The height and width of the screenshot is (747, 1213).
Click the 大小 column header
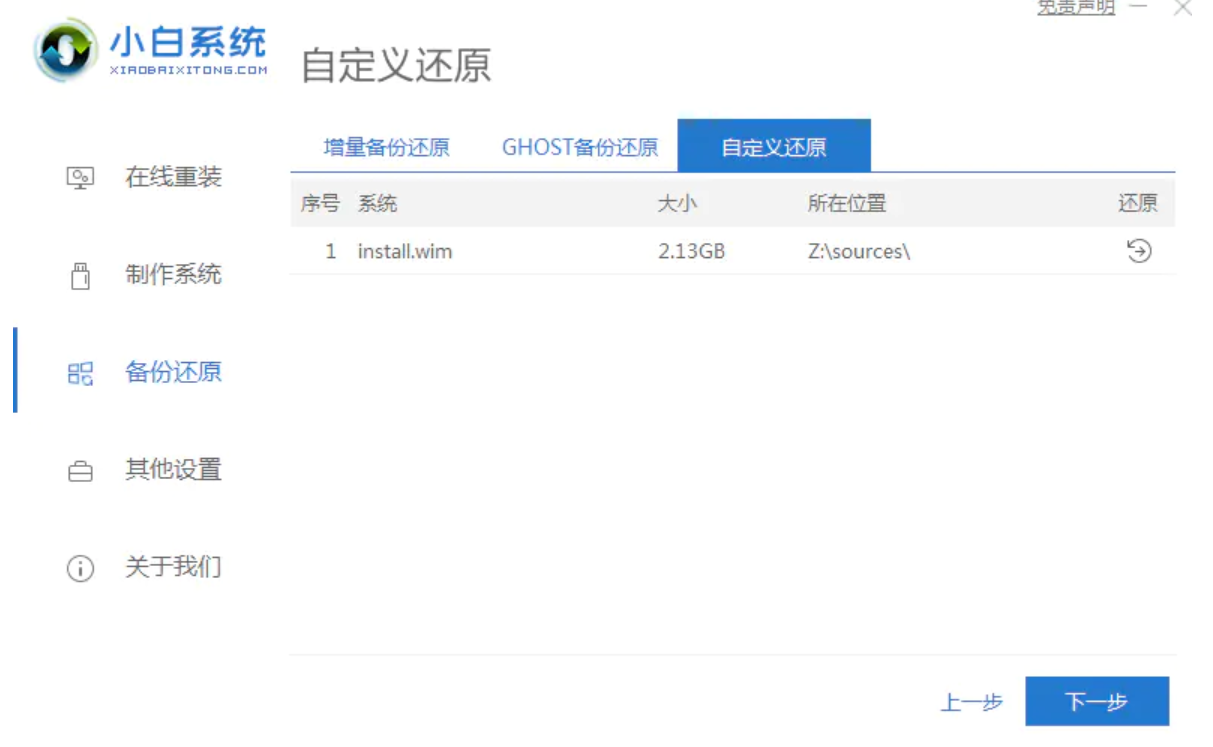(677, 204)
